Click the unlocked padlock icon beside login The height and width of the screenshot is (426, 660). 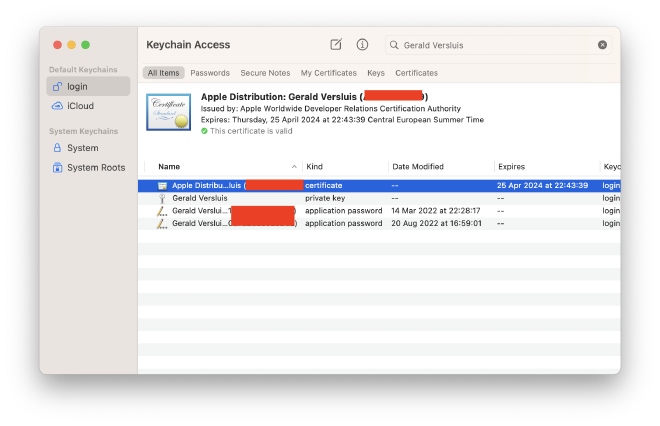click(57, 86)
